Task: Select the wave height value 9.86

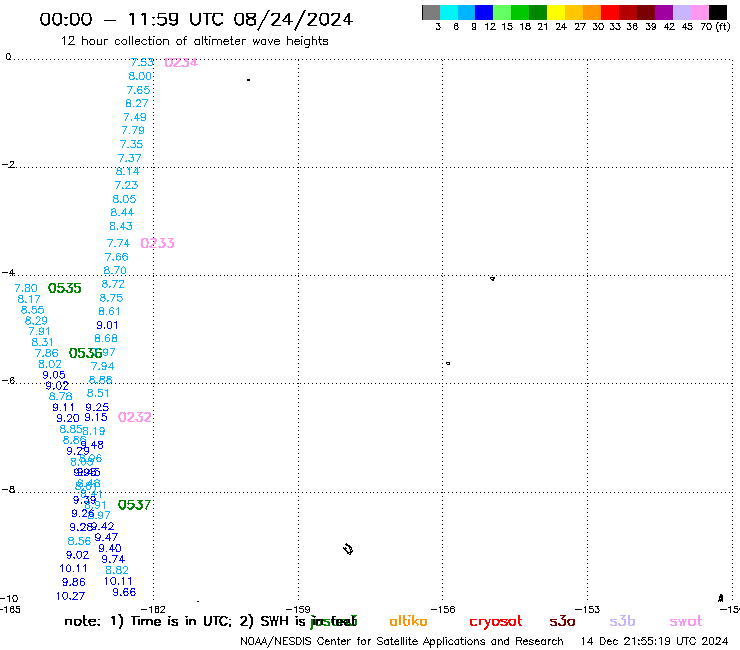Action: (x=74, y=582)
